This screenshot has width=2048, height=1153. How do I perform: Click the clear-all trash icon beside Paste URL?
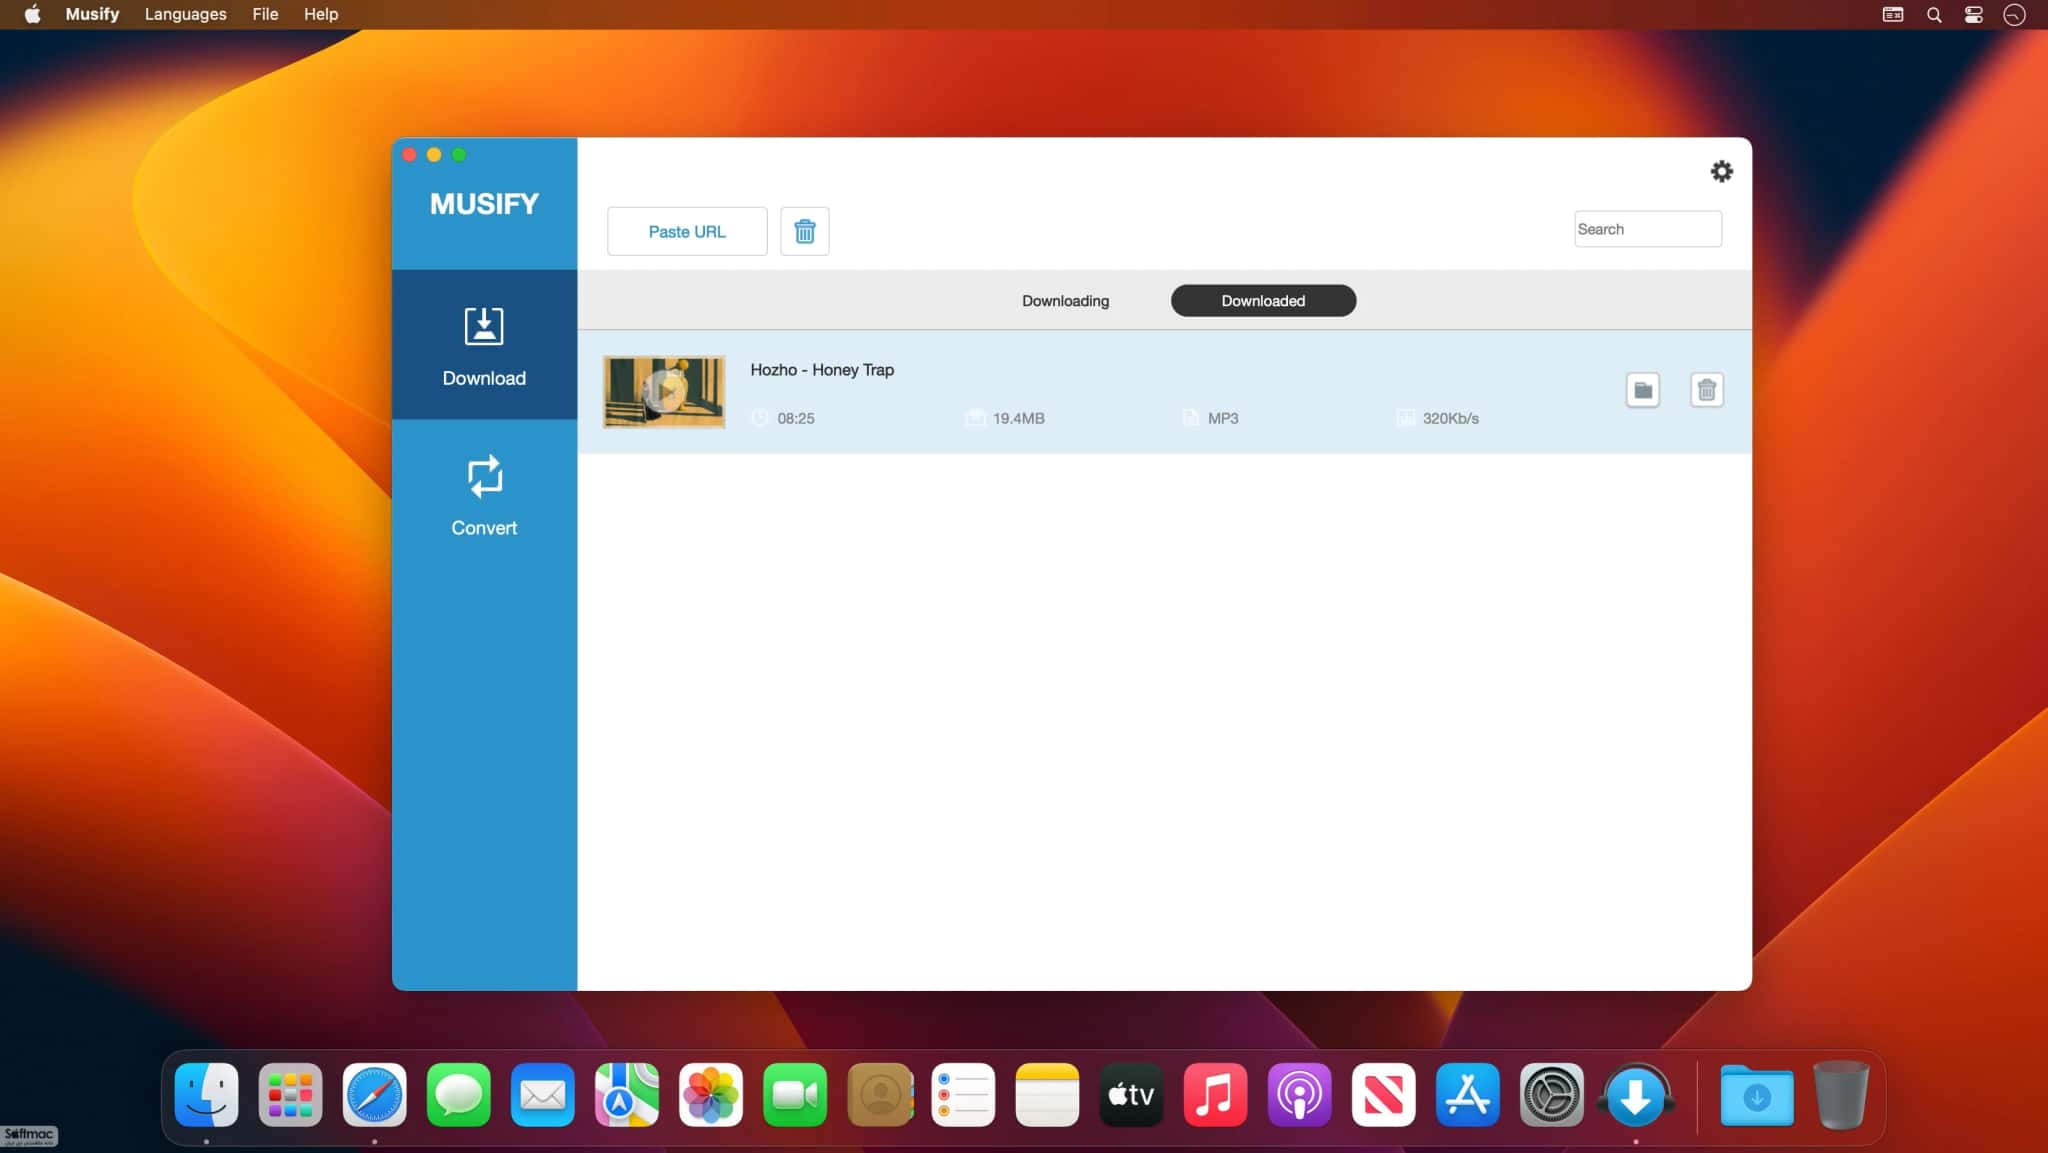click(804, 231)
